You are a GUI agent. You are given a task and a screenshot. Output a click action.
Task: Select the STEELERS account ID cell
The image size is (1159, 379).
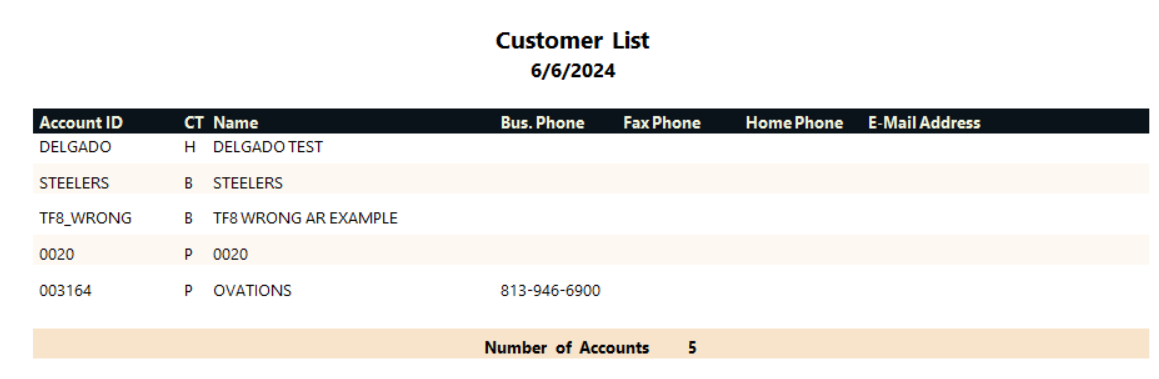pyautogui.click(x=74, y=183)
